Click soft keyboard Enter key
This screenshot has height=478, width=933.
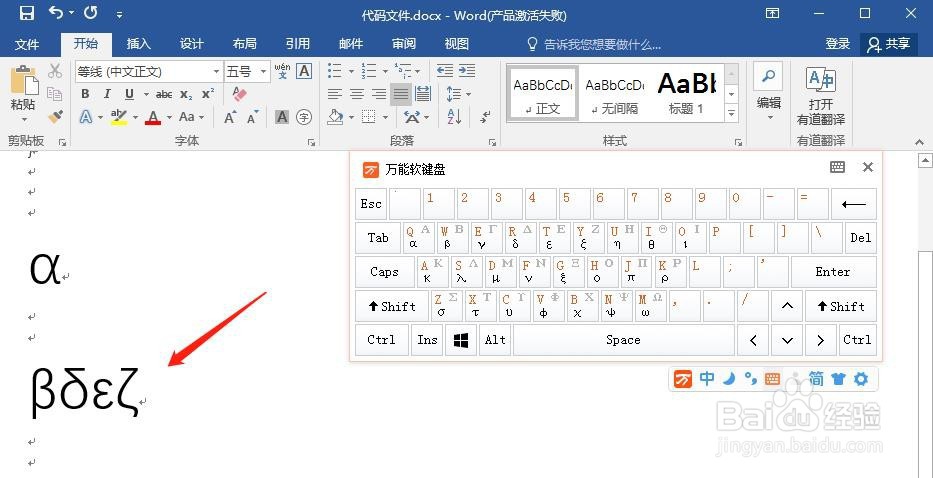click(833, 272)
